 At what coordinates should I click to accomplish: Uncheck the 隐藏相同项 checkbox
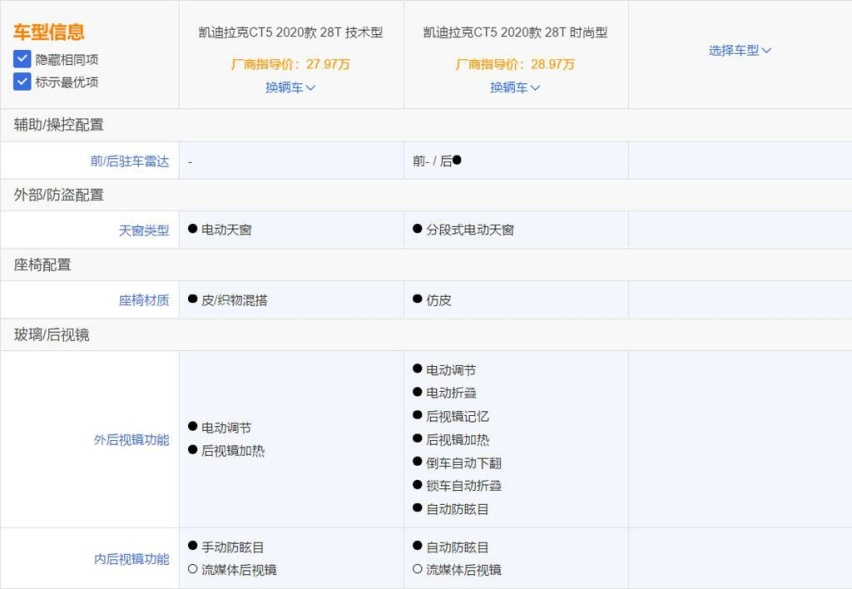pyautogui.click(x=22, y=59)
